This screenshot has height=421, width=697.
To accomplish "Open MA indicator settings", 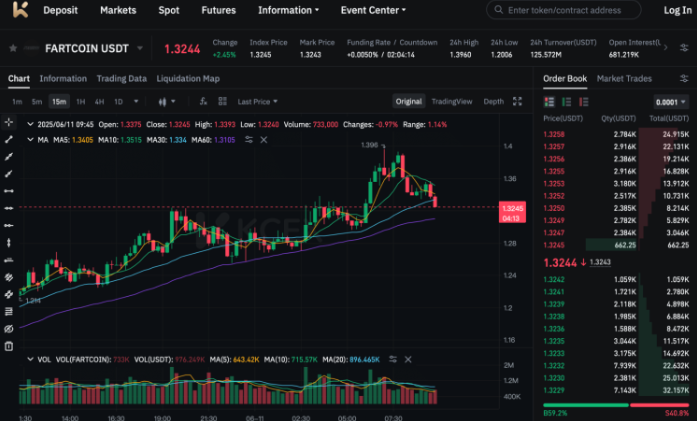I will [x=251, y=140].
